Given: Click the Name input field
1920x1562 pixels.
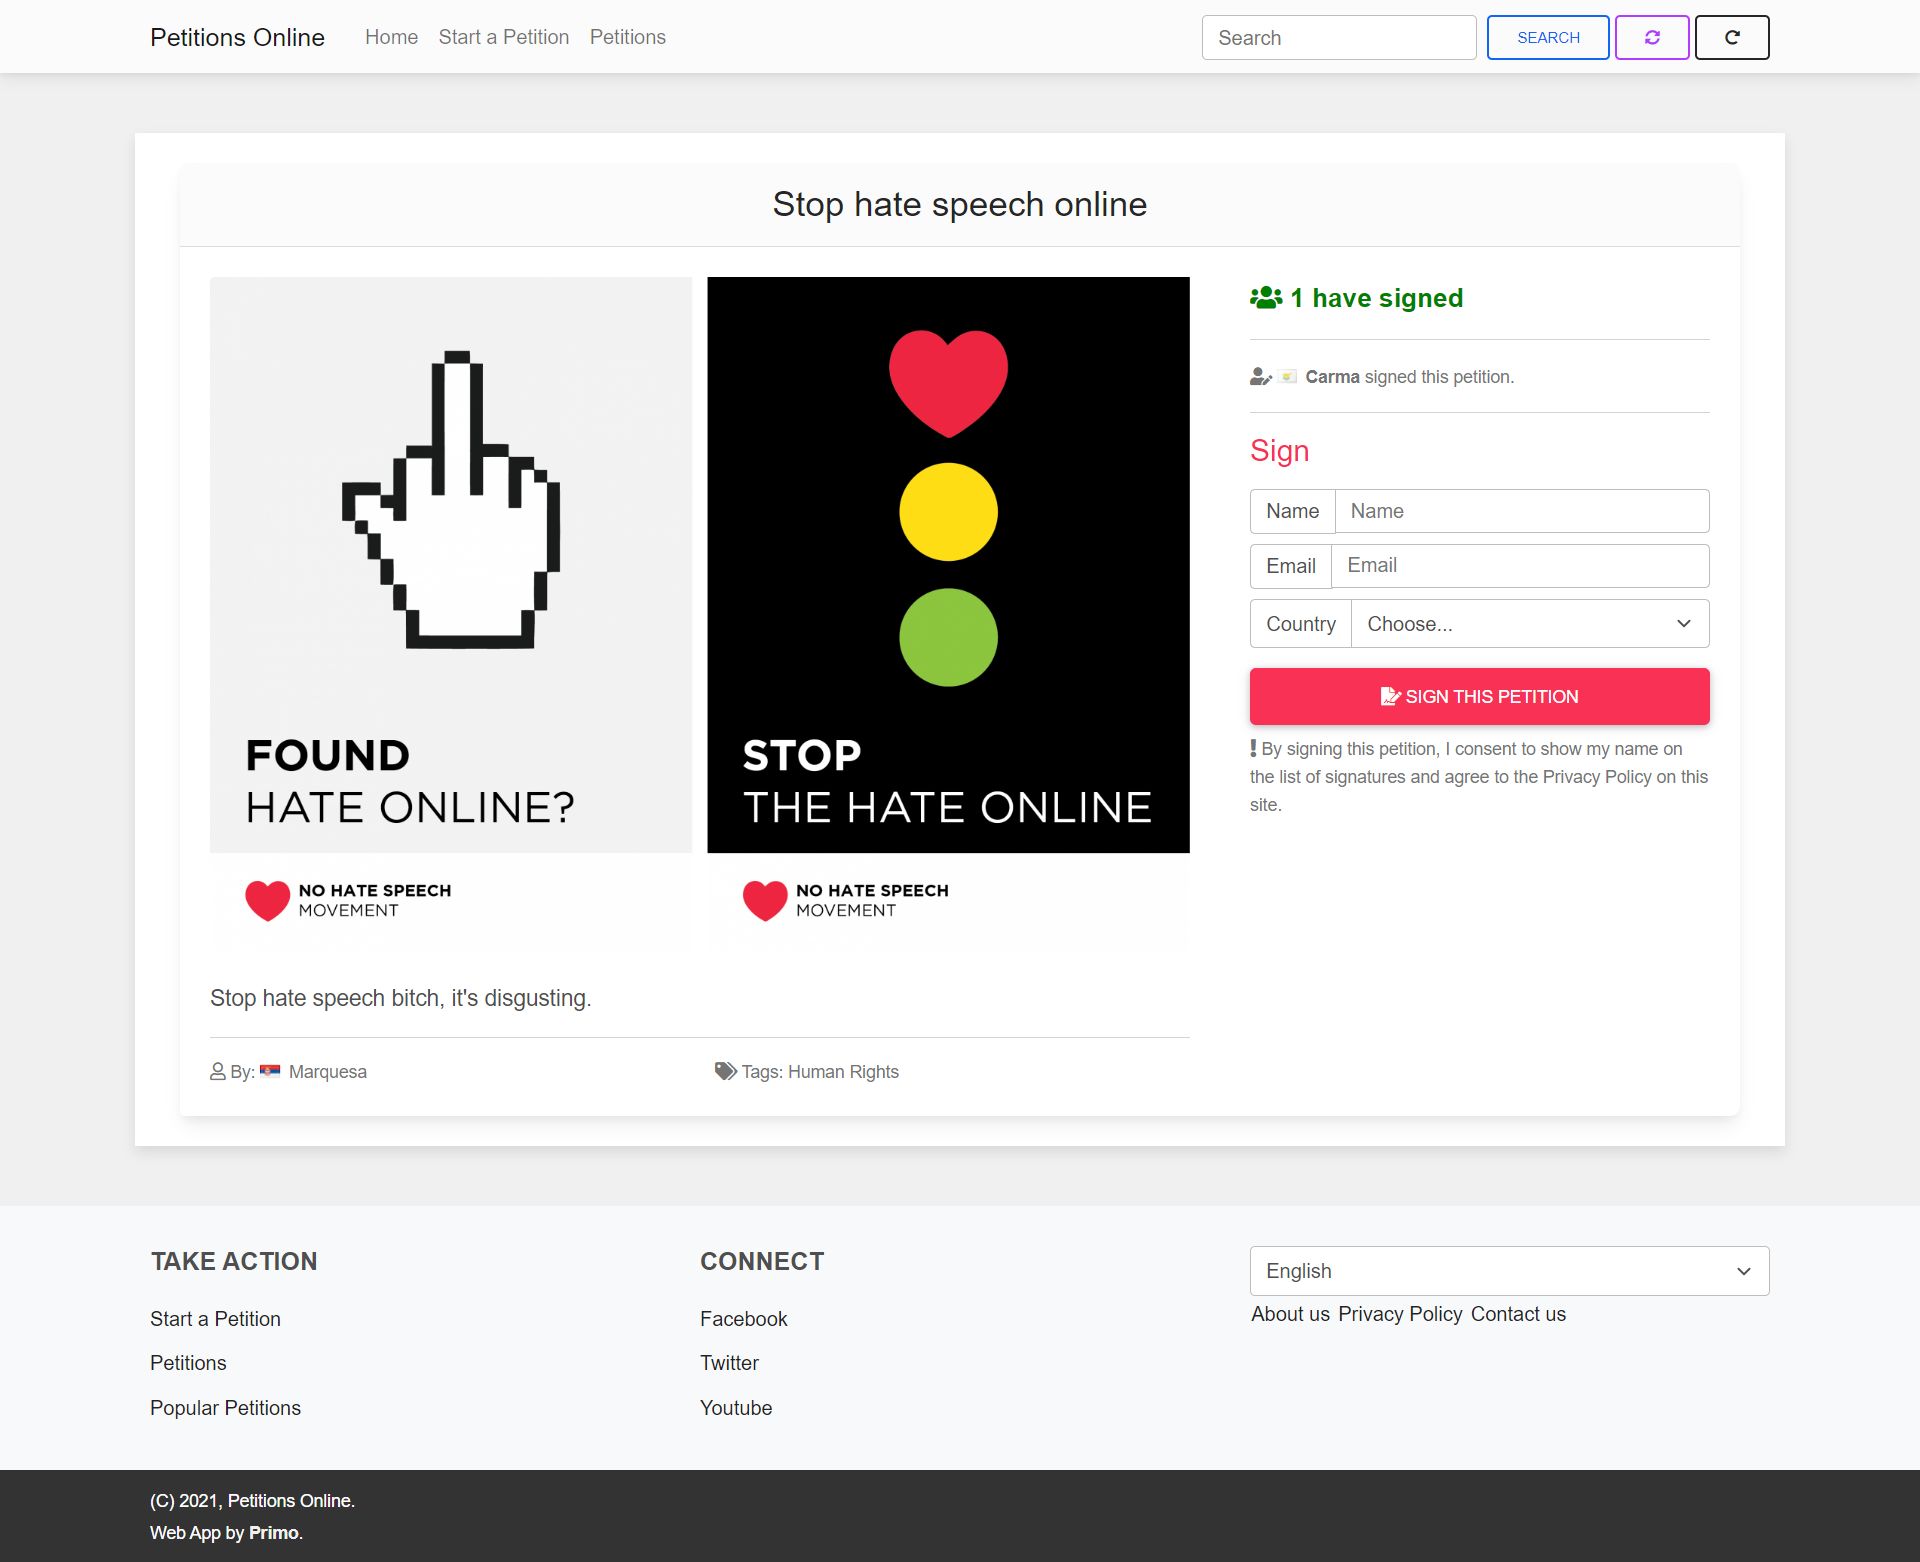Looking at the screenshot, I should pyautogui.click(x=1521, y=511).
